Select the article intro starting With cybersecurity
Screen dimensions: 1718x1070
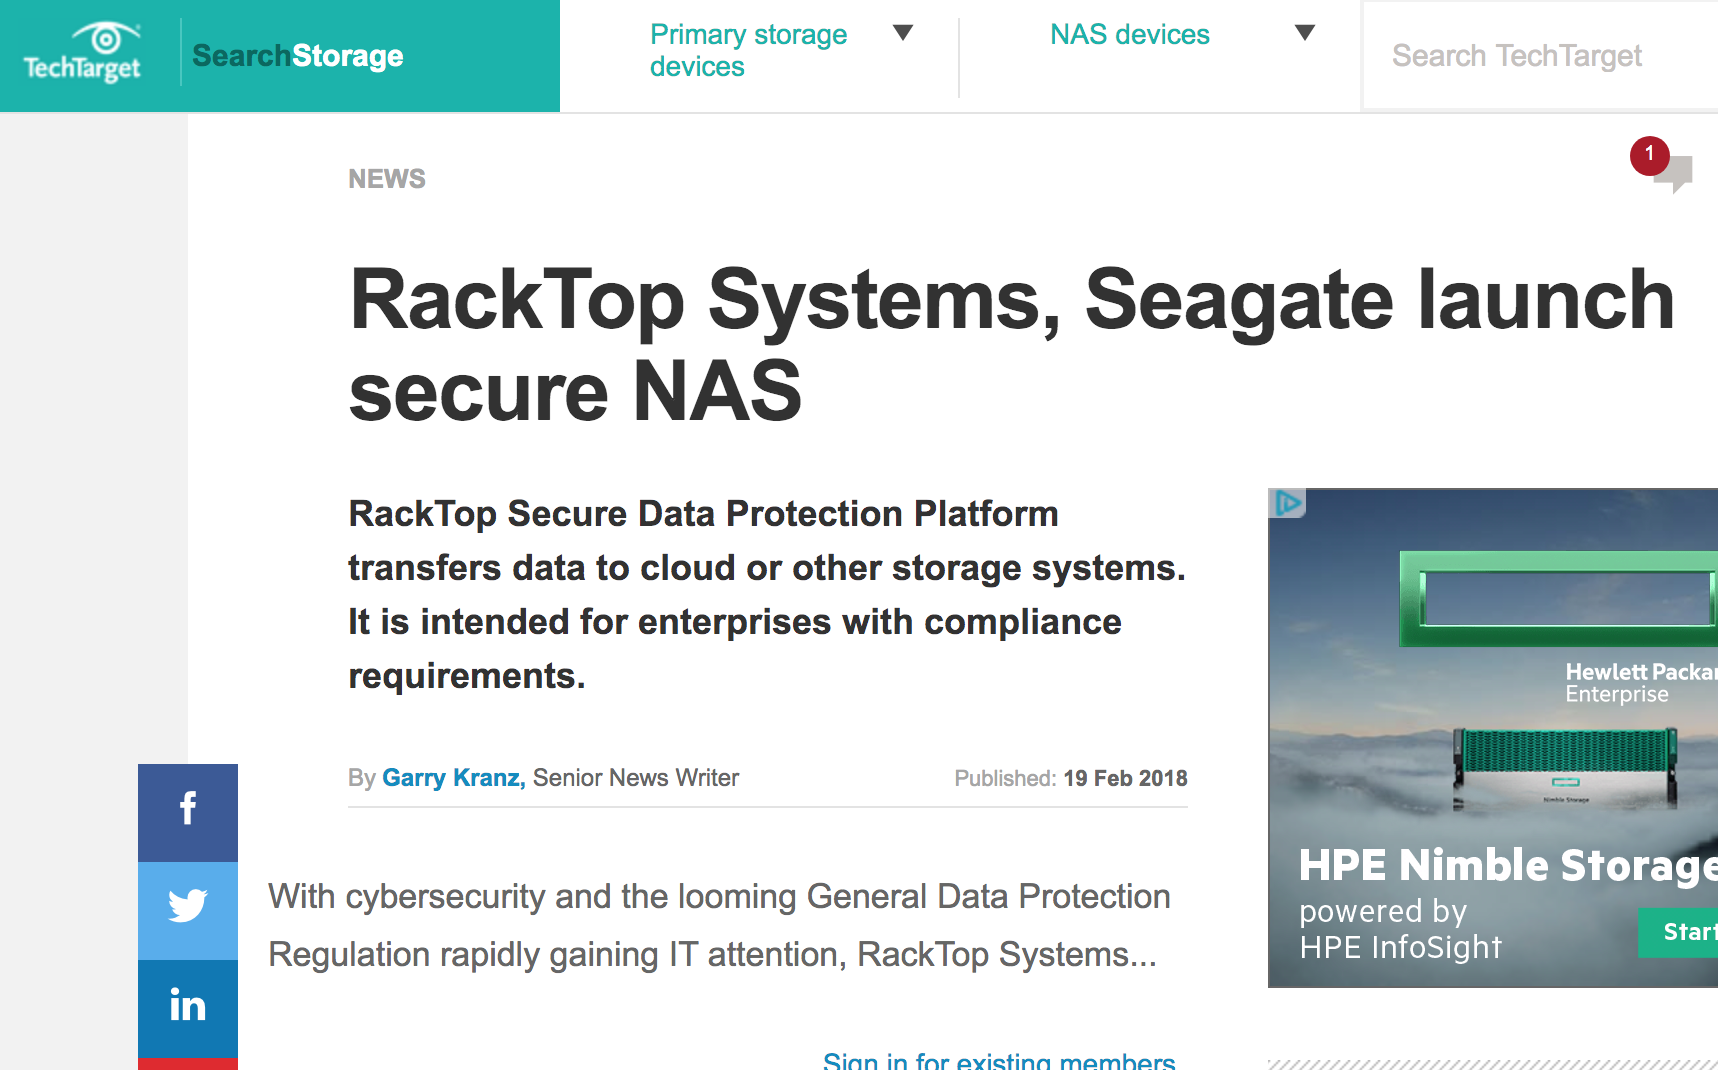point(719,926)
